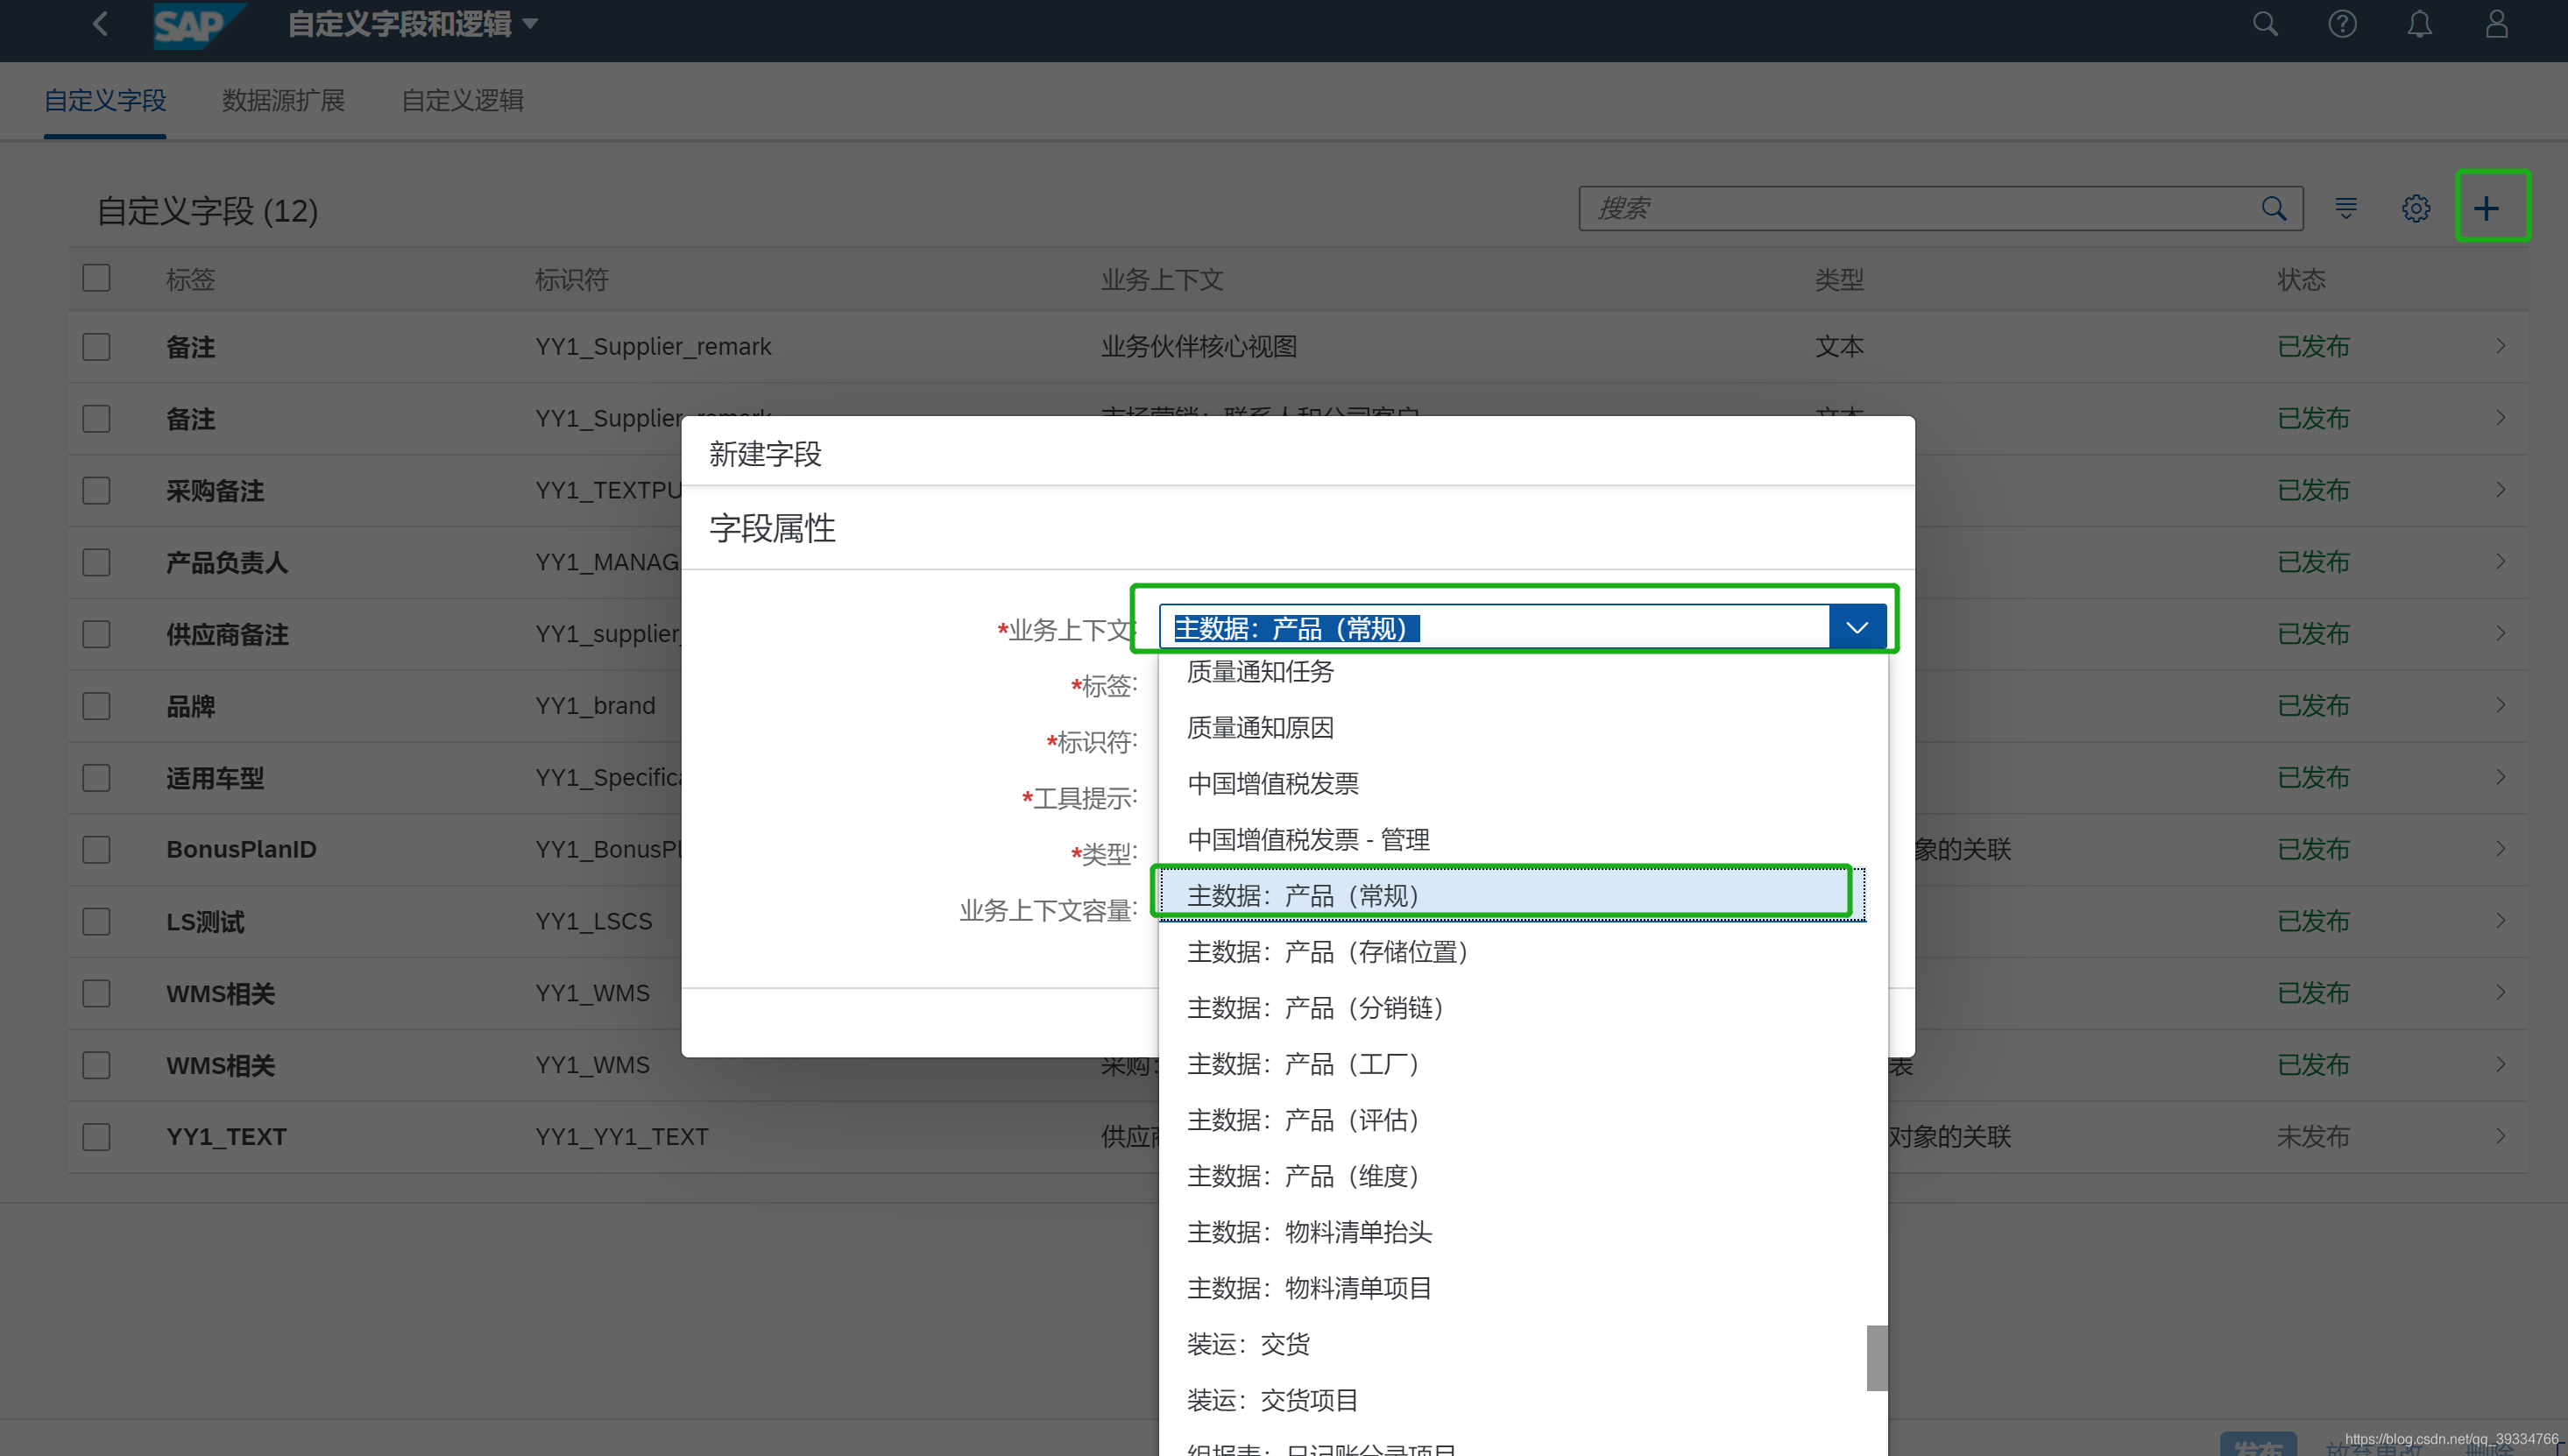Check the box for YY1_Supplier_remark 业务伙伴核心视图 row
The width and height of the screenshot is (2568, 1456).
pyautogui.click(x=96, y=347)
